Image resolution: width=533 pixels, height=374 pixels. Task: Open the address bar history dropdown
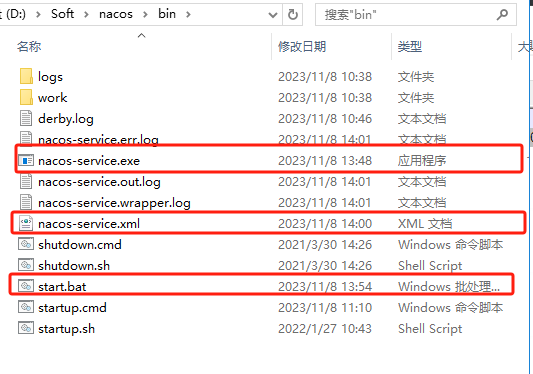click(273, 15)
